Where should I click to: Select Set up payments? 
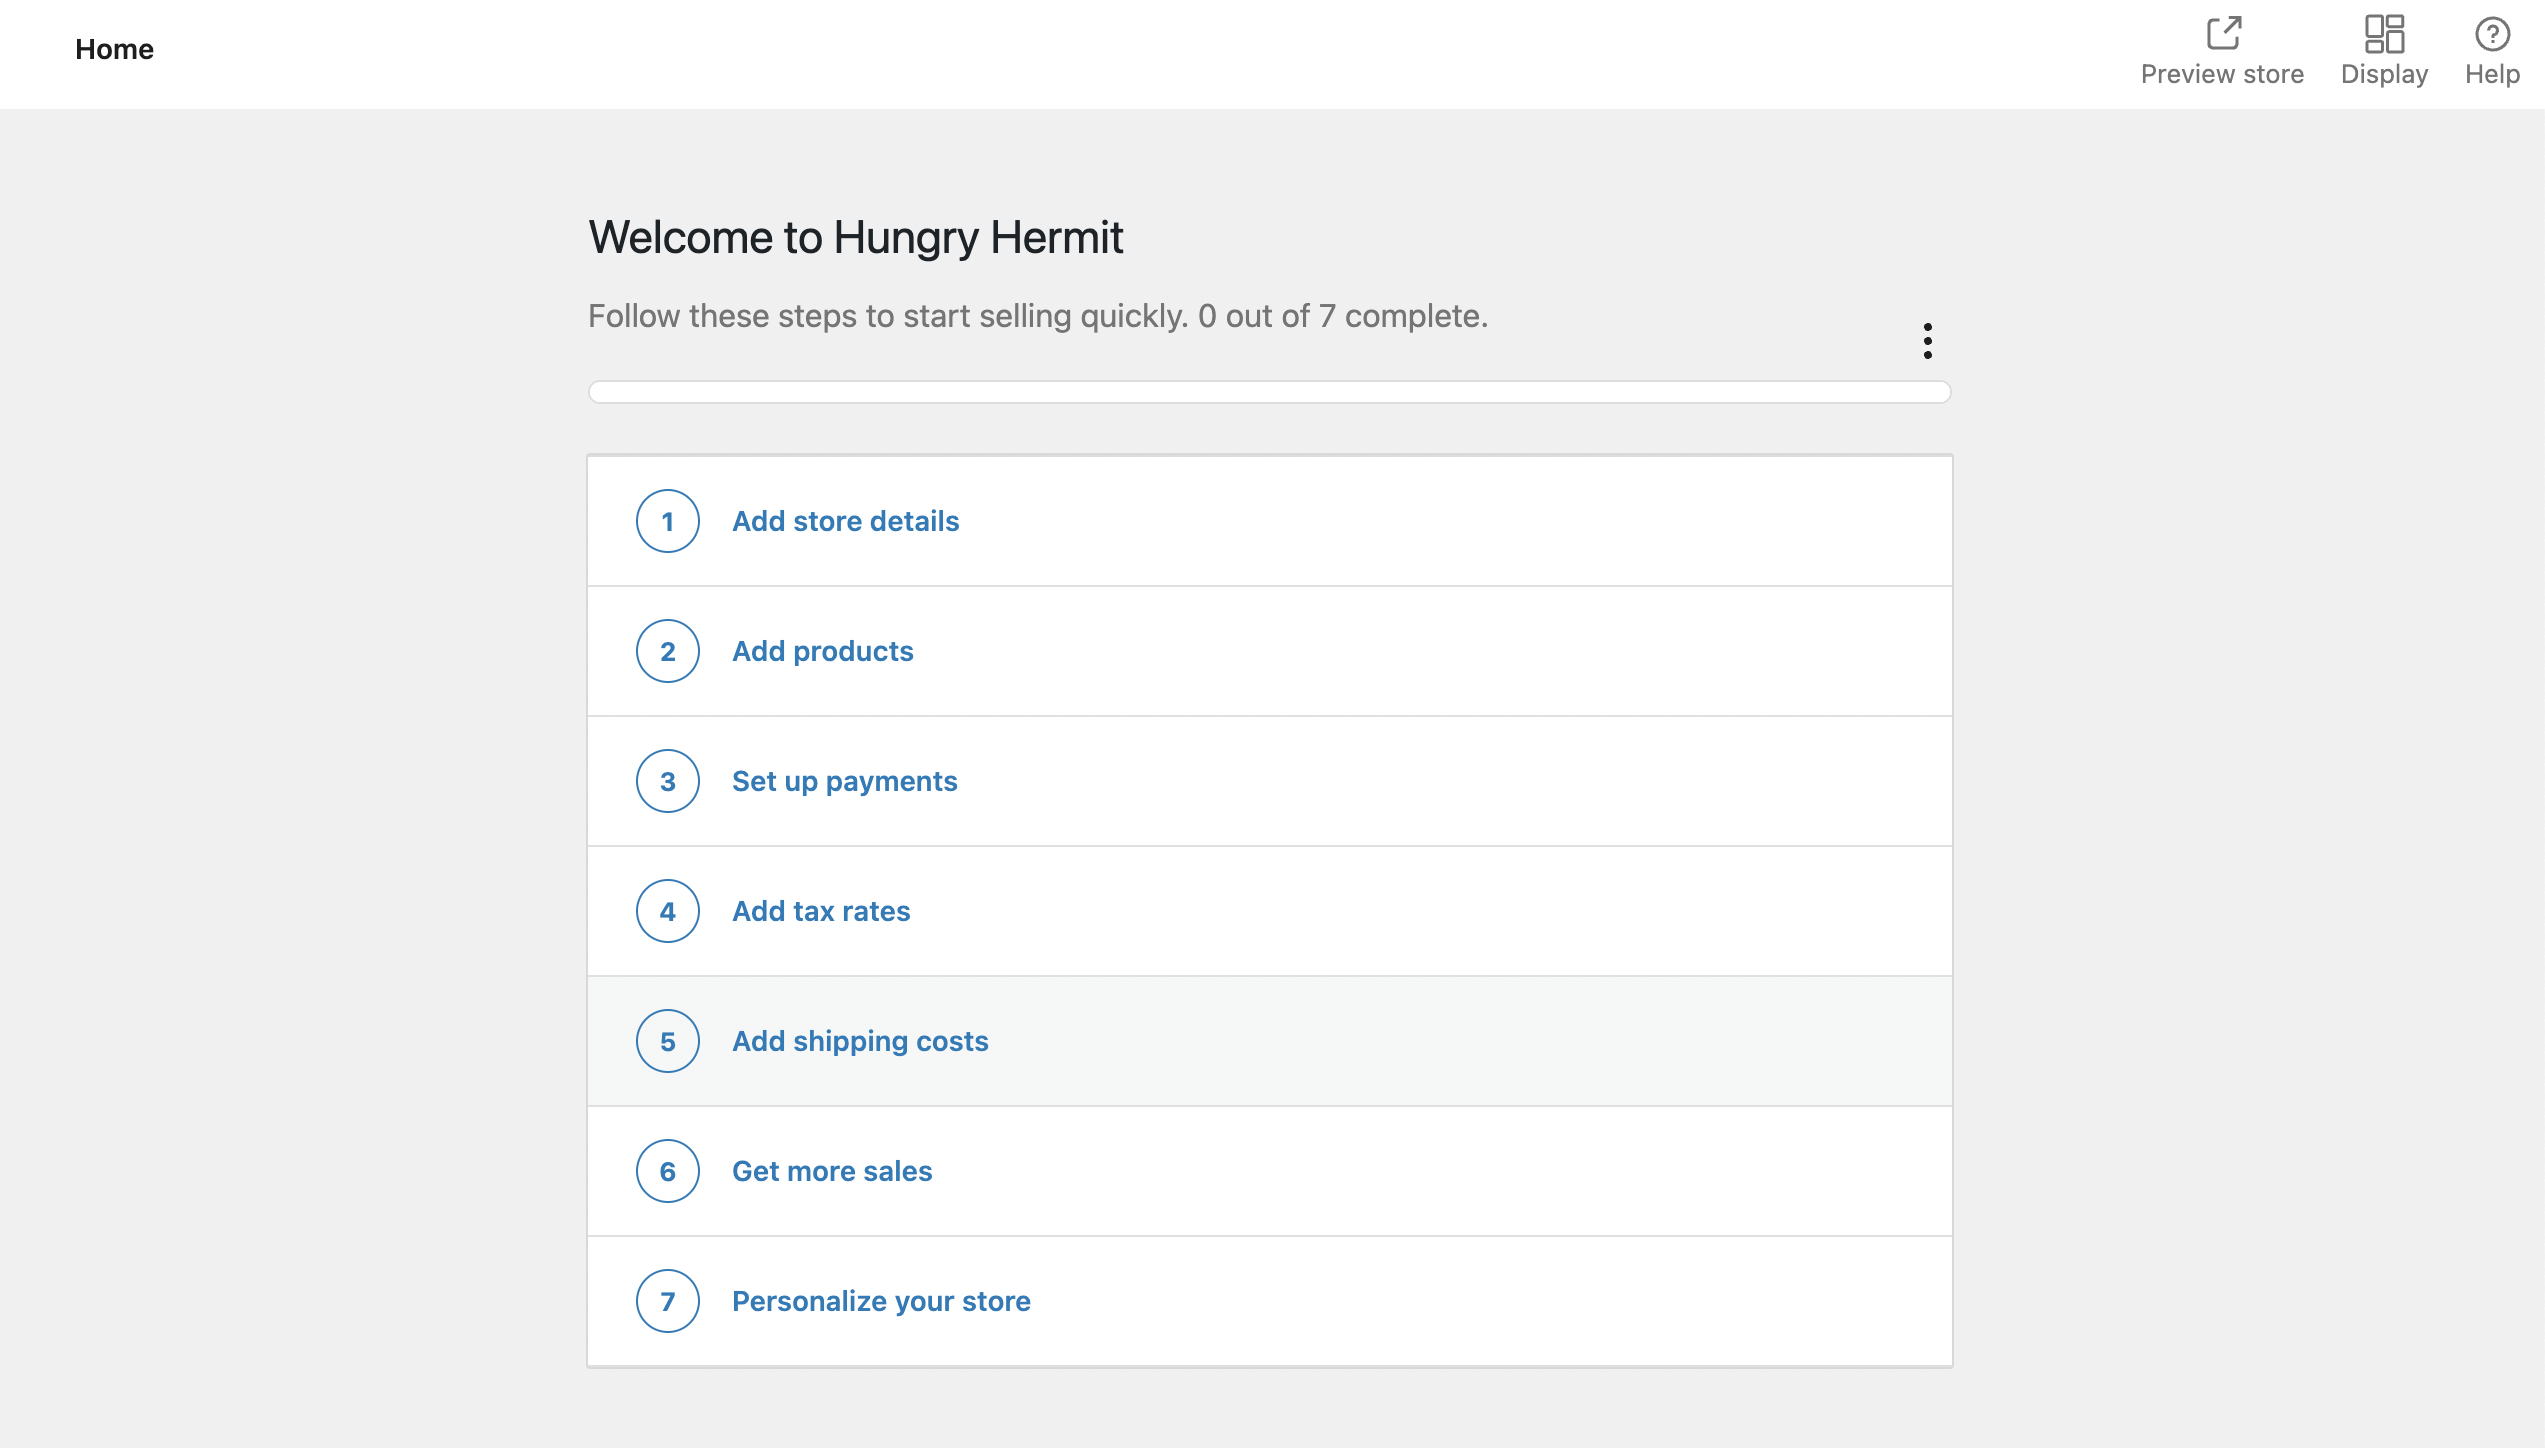click(843, 781)
